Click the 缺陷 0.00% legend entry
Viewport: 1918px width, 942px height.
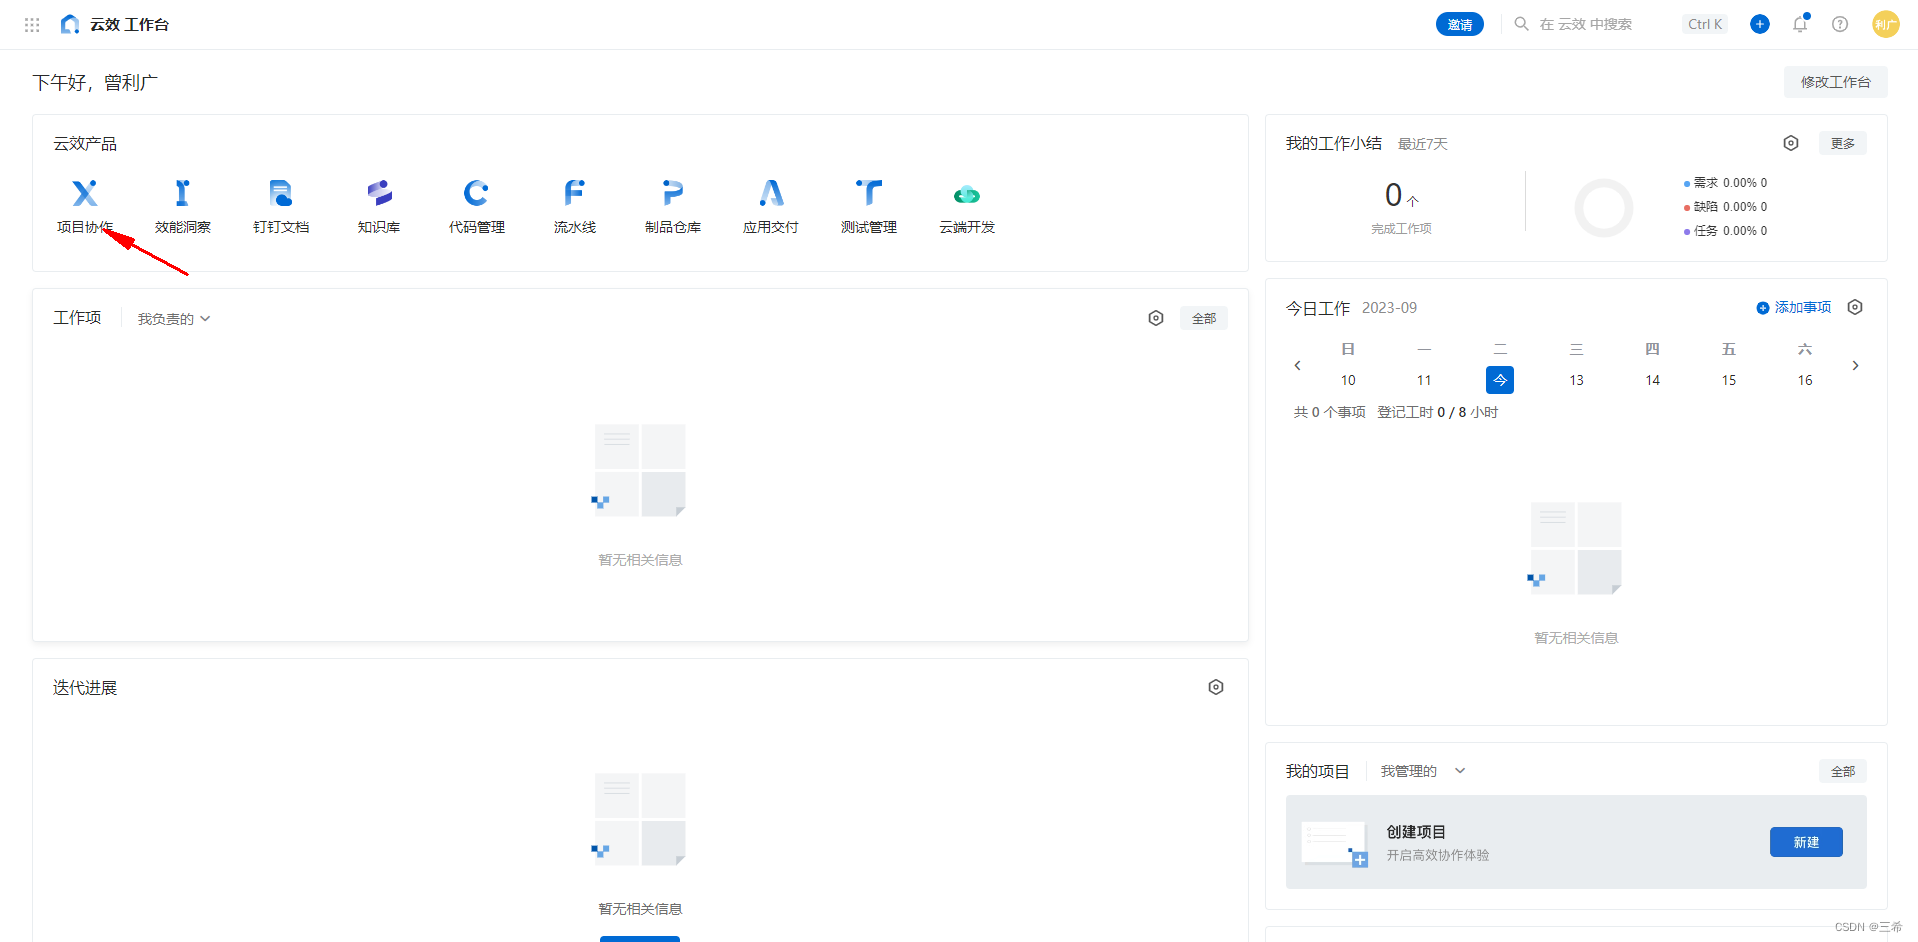pos(1726,207)
